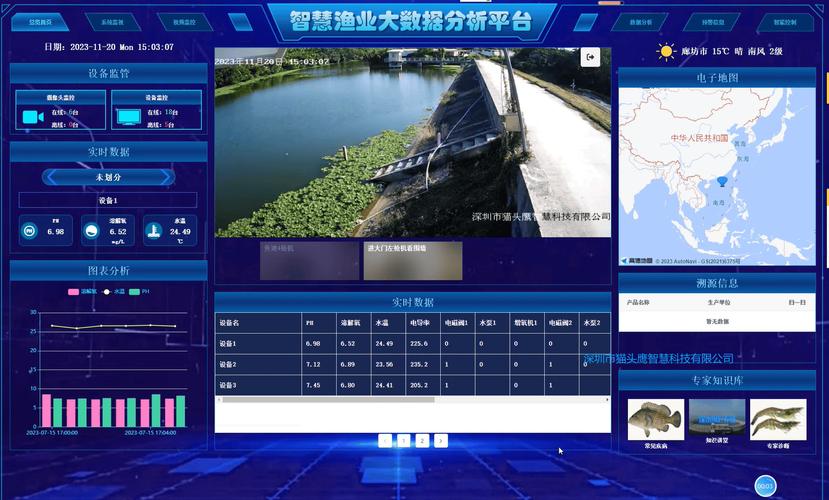Click the sunny weather icon
The image size is (829, 500).
(666, 51)
